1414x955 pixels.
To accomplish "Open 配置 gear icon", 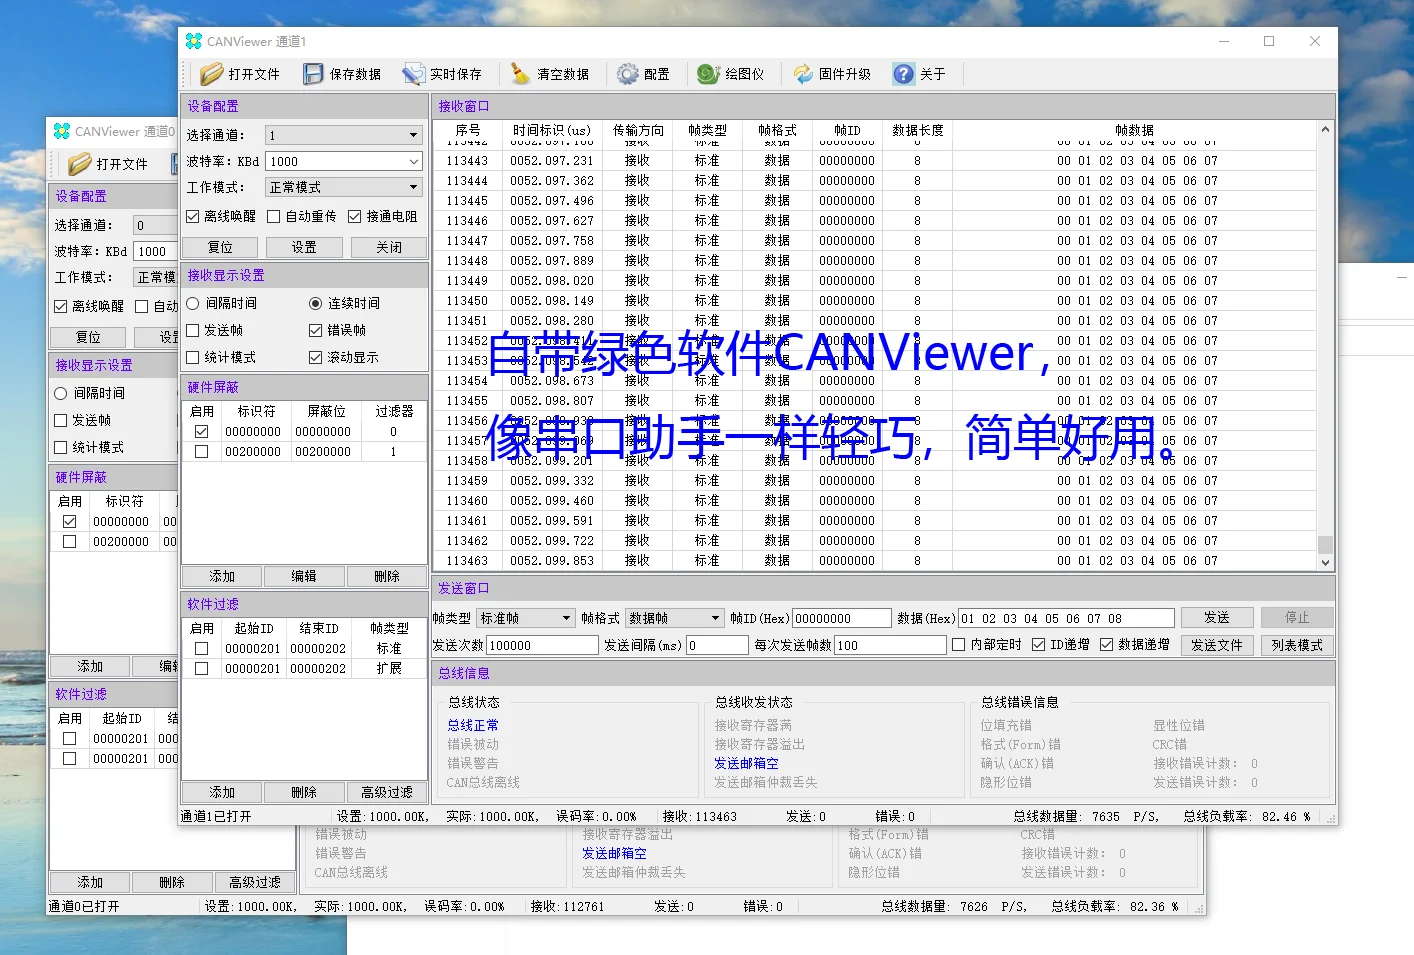I will pyautogui.click(x=628, y=74).
